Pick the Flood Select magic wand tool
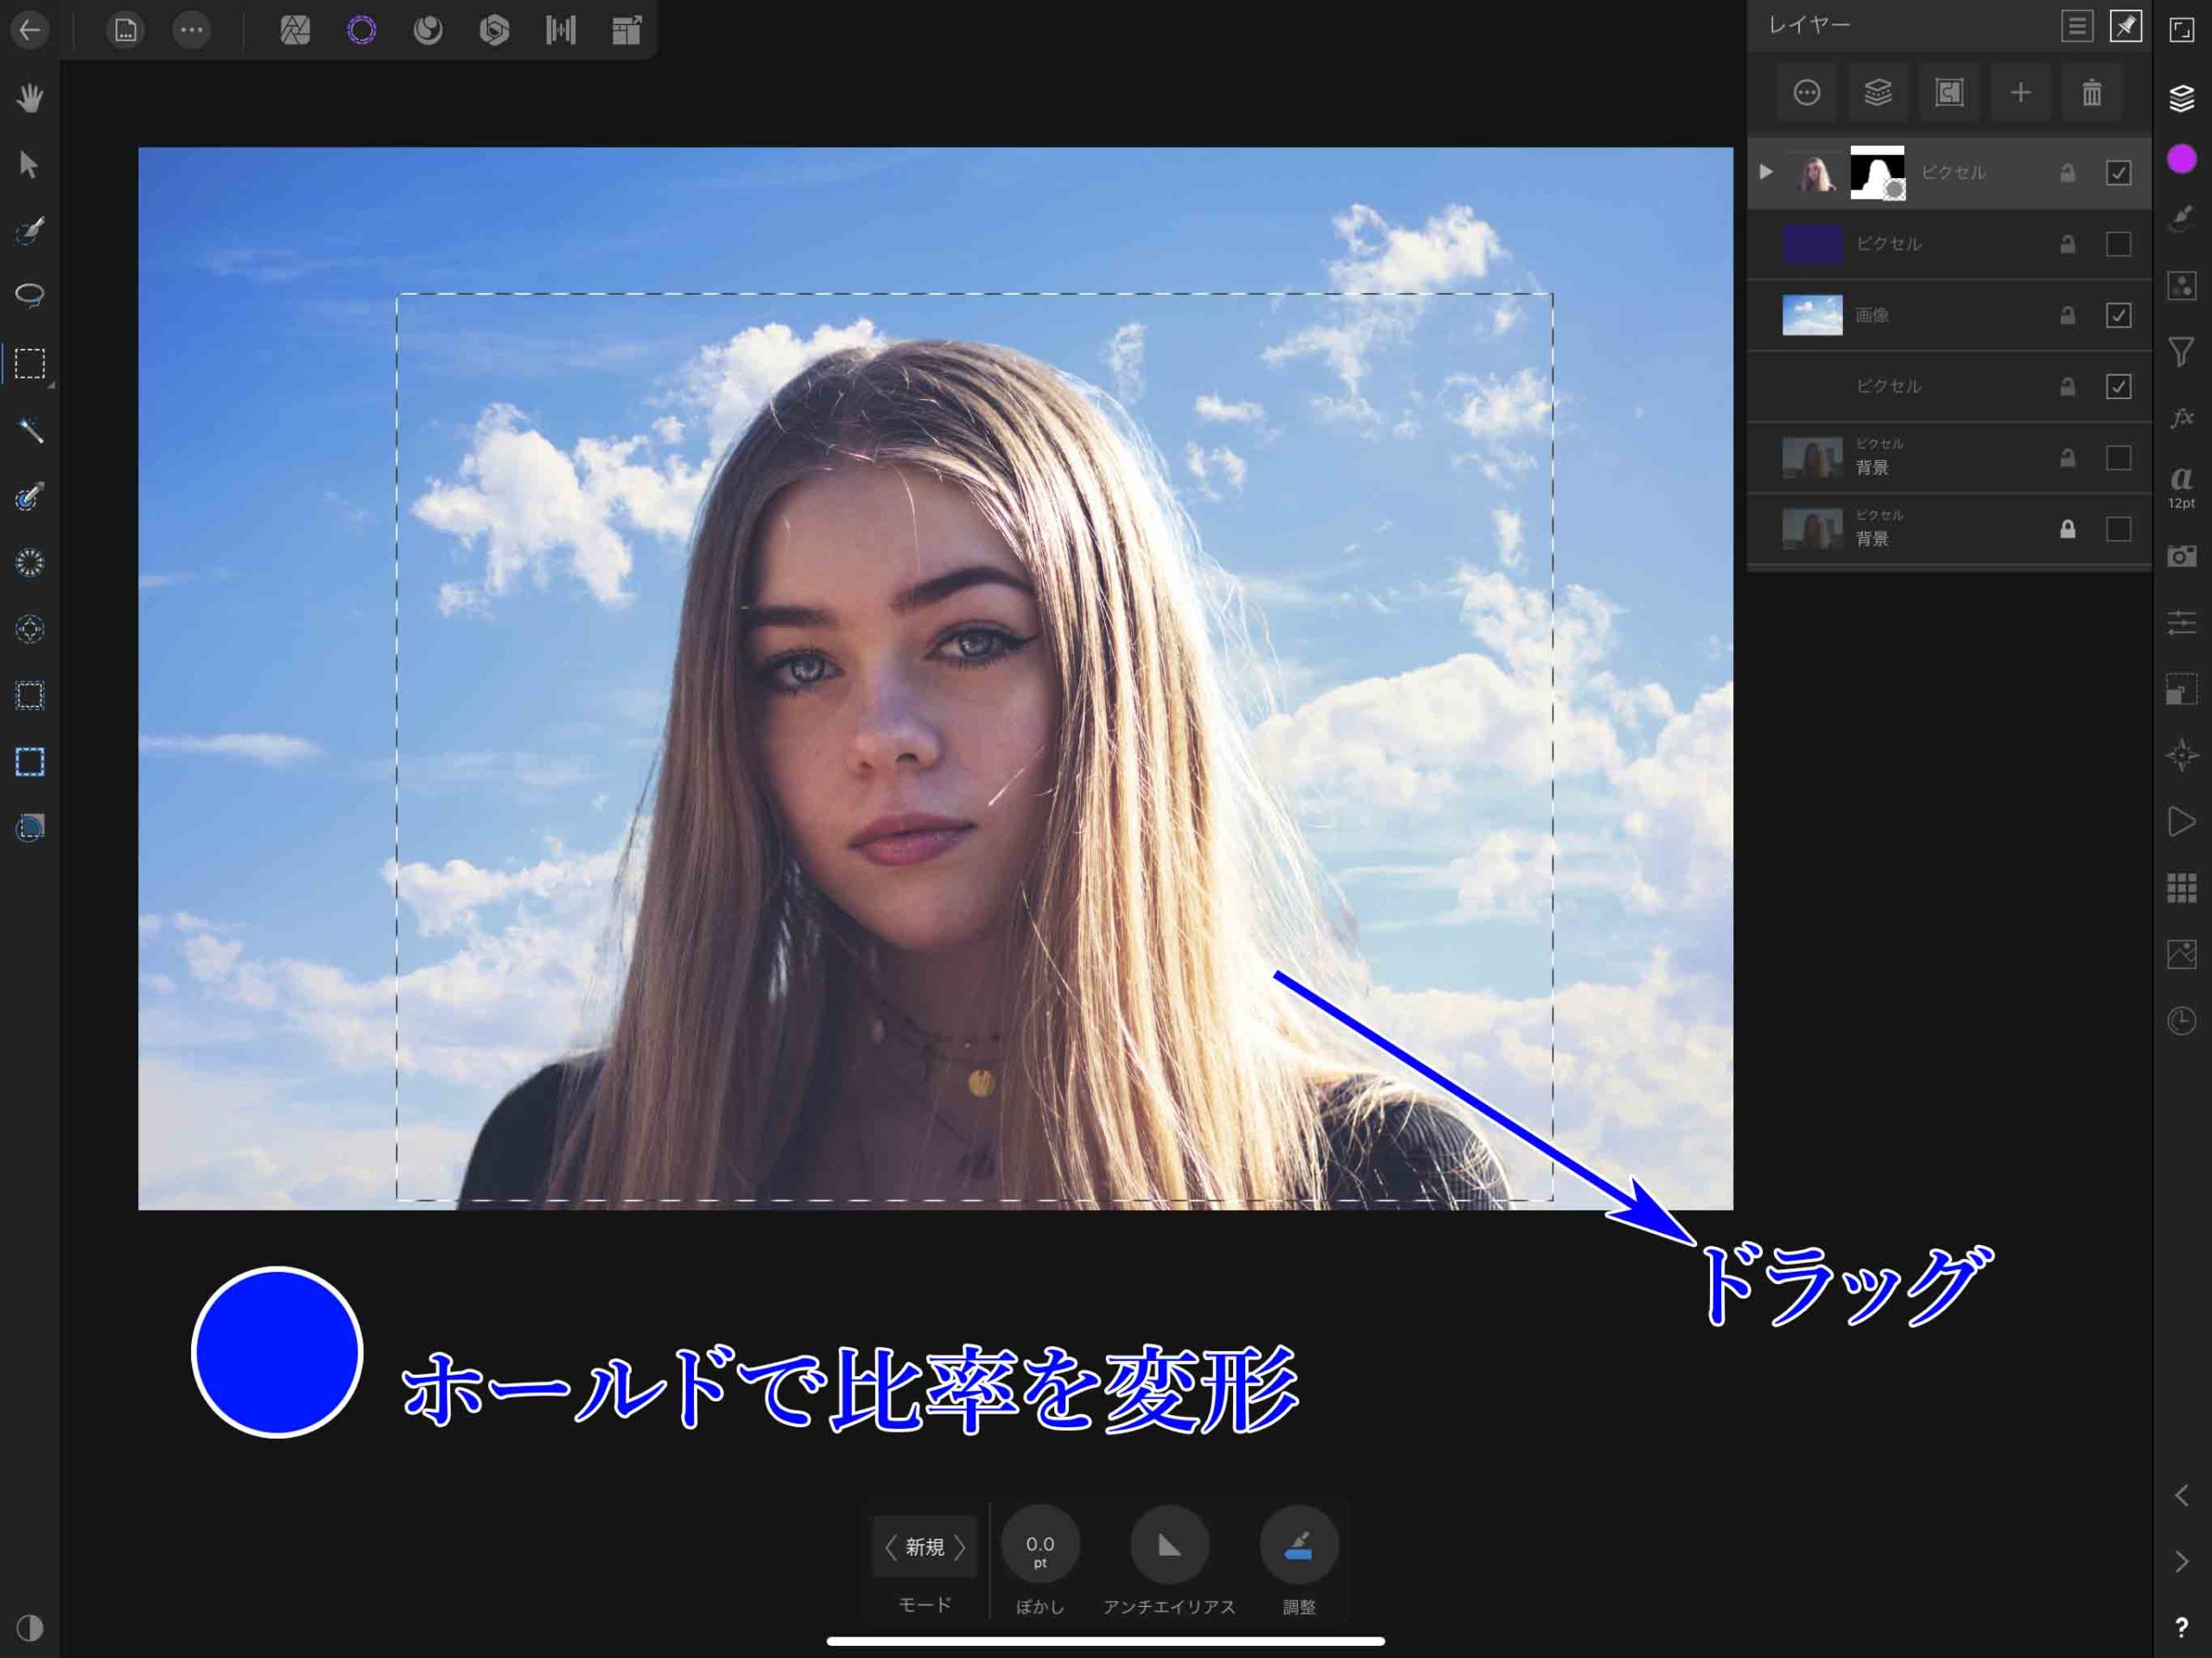The width and height of the screenshot is (2212, 1658). point(30,430)
